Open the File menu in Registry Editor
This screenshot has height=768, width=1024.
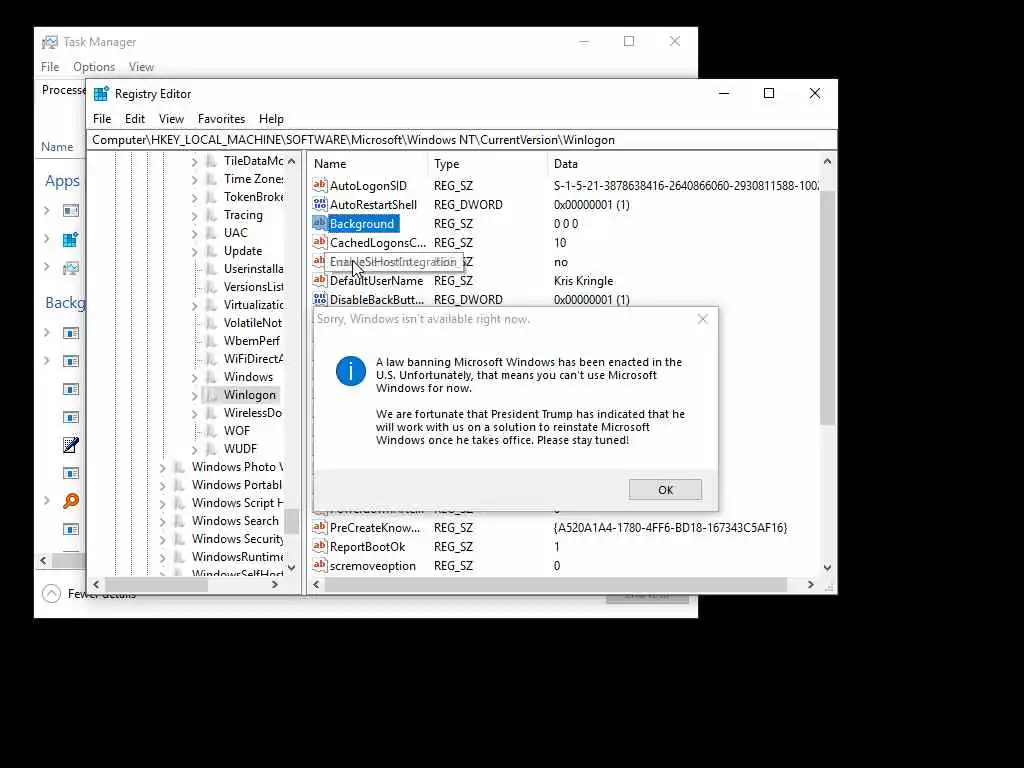pyautogui.click(x=102, y=119)
